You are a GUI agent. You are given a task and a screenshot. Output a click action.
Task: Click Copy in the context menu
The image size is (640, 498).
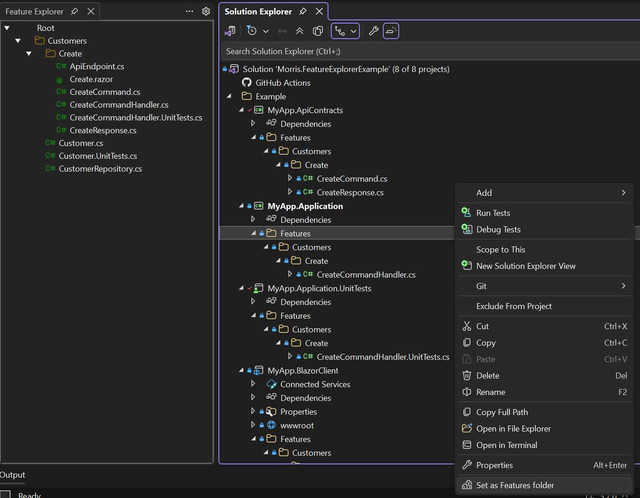pyautogui.click(x=544, y=343)
